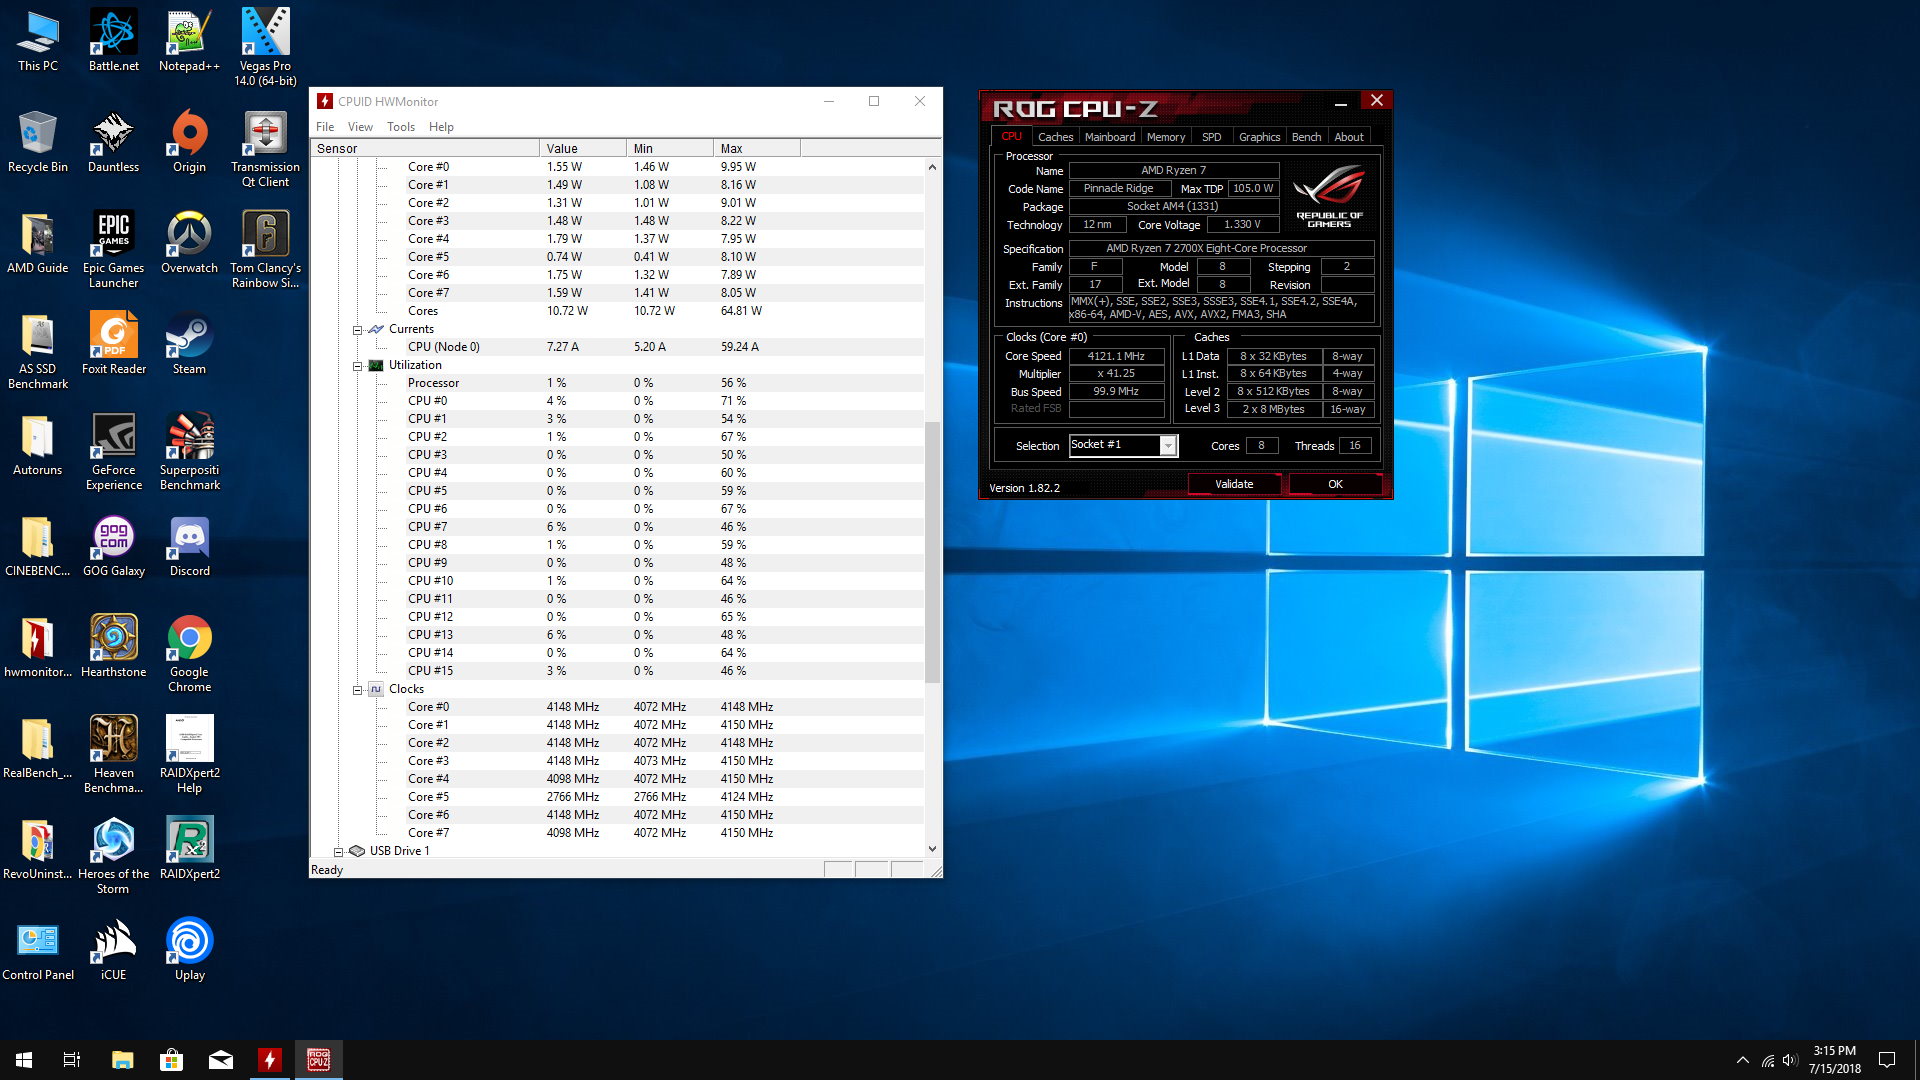
Task: Start Overwatch from the desktop
Action: pos(189,242)
